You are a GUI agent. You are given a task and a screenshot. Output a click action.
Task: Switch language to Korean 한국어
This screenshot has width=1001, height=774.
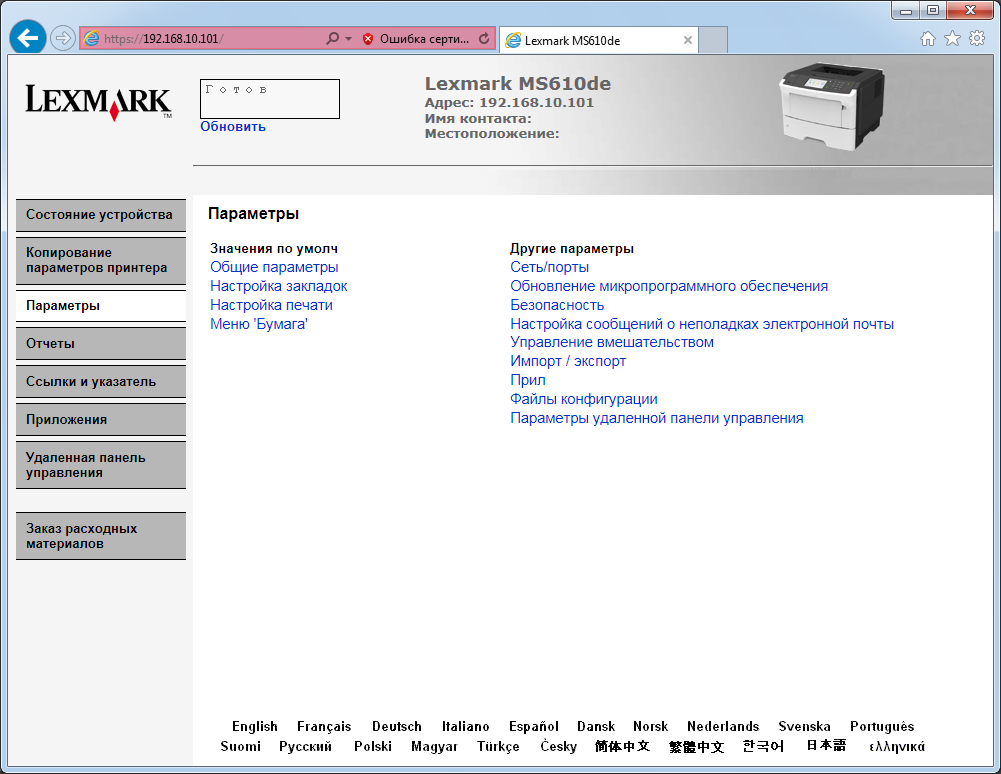tap(763, 746)
